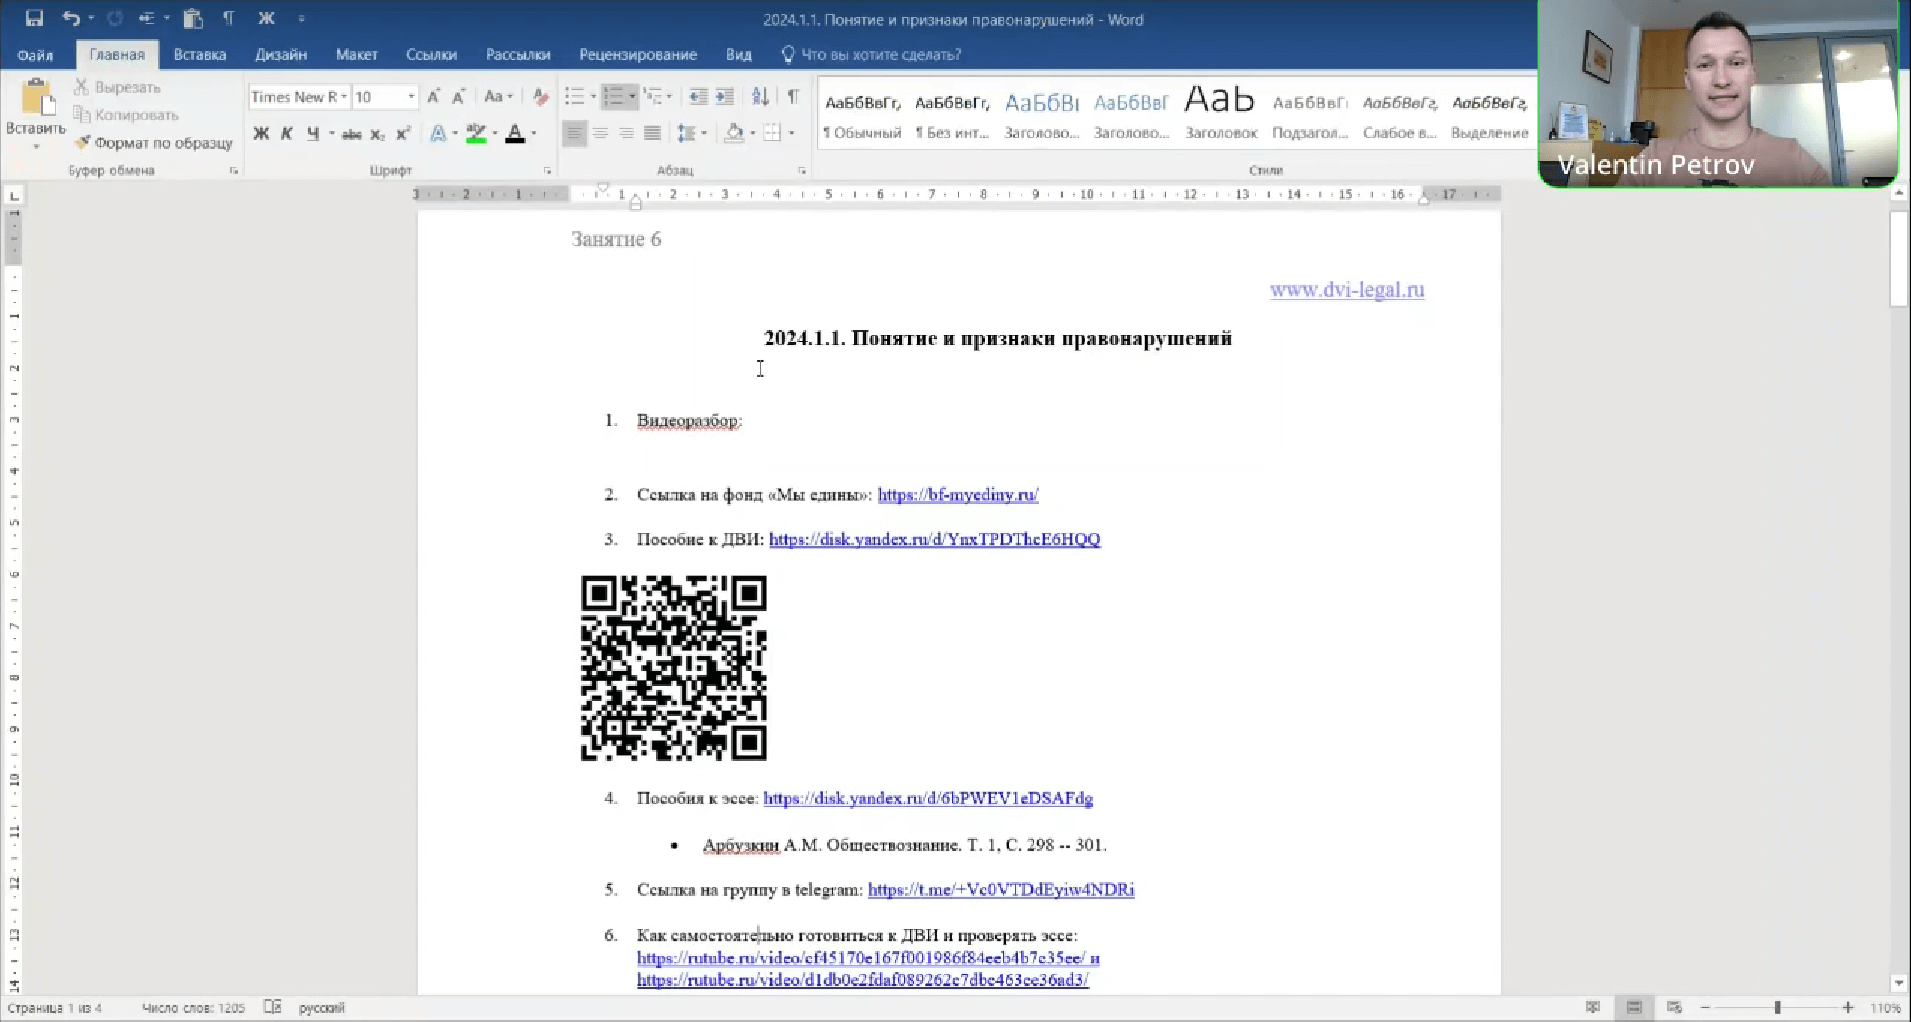
Task: Open the Yandex disk link for Пособие к ДВИ
Action: [935, 540]
